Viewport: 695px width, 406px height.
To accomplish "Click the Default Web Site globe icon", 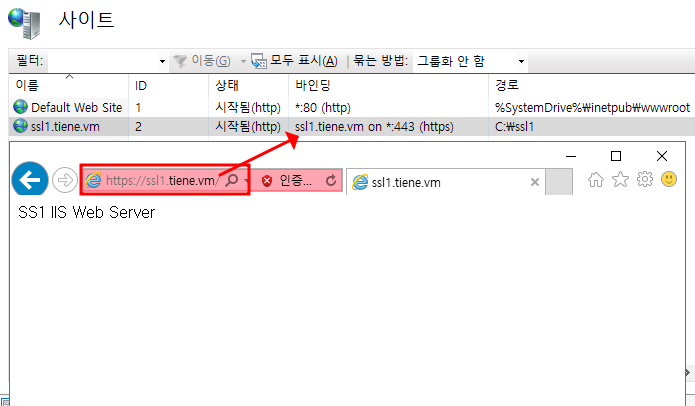I will tap(20, 107).
